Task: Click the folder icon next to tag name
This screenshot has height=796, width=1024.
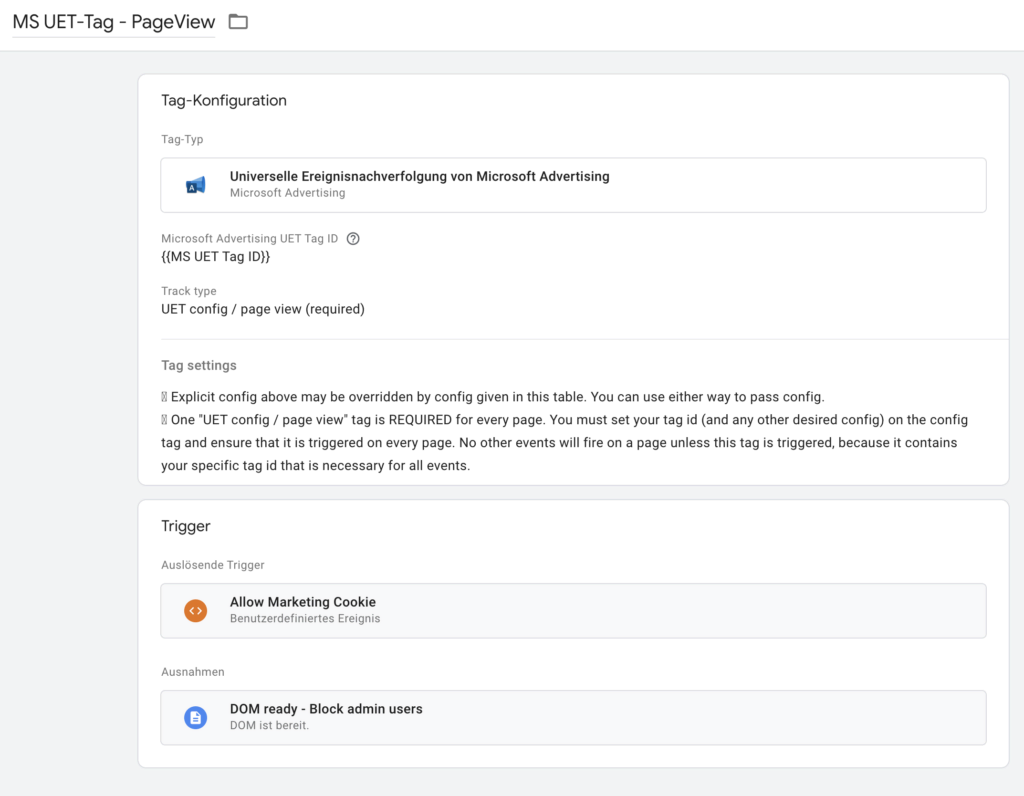Action: 238,22
